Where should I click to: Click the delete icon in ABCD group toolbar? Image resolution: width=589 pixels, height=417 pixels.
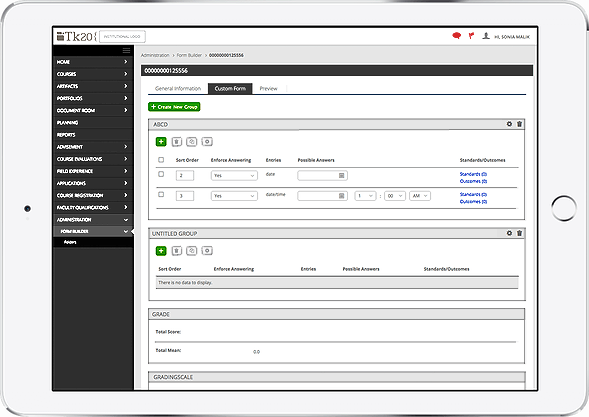[x=177, y=142]
